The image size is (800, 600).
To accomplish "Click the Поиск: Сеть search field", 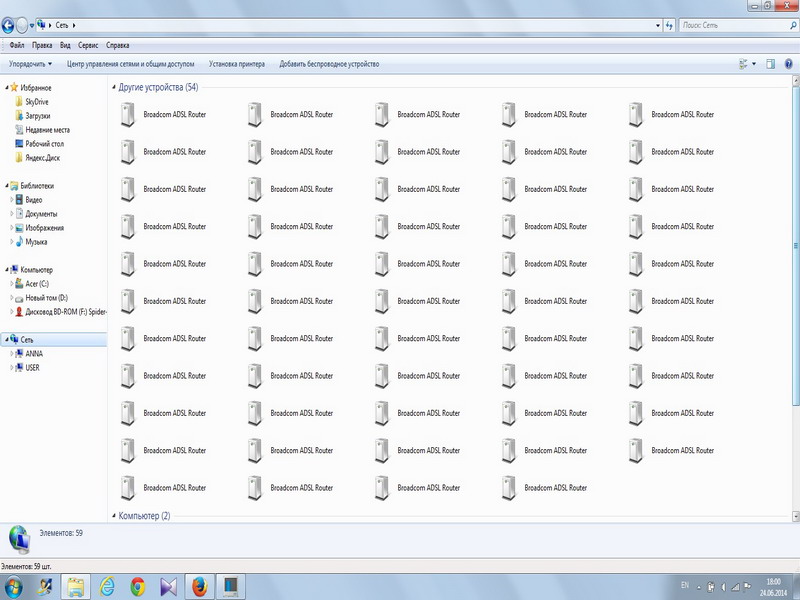I will tap(734, 25).
